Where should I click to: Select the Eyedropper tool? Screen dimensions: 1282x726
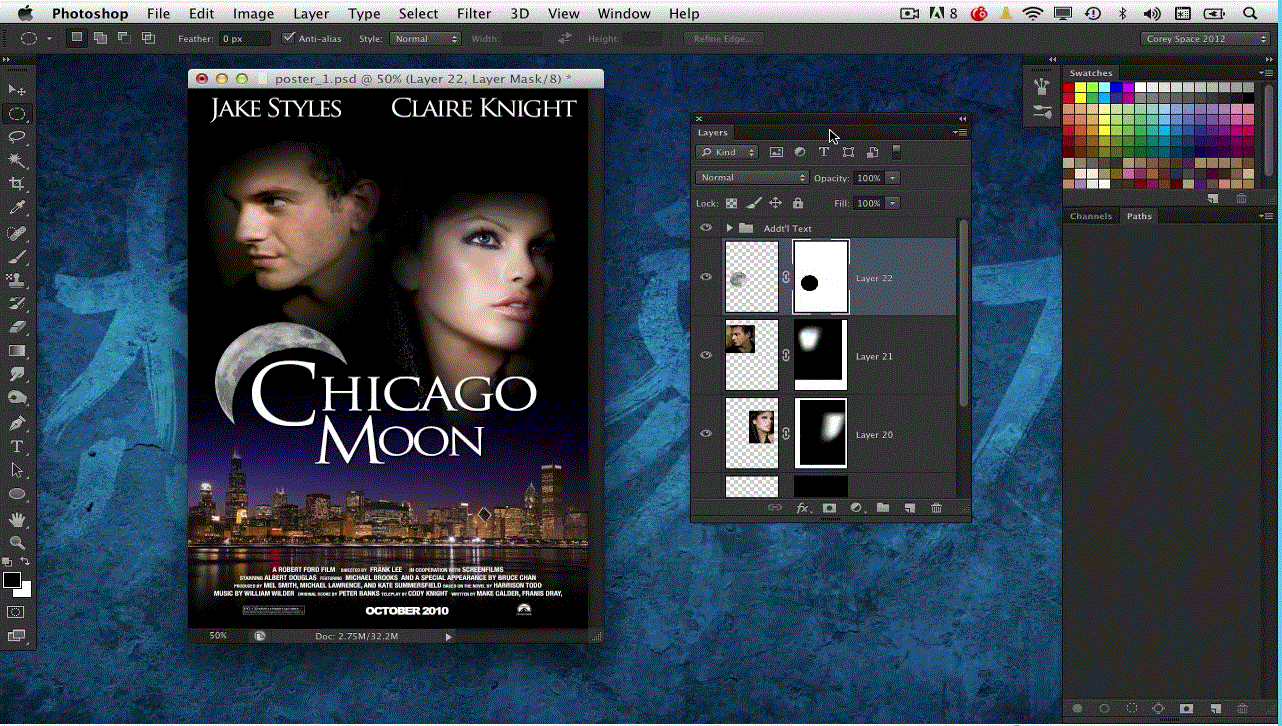pos(17,208)
